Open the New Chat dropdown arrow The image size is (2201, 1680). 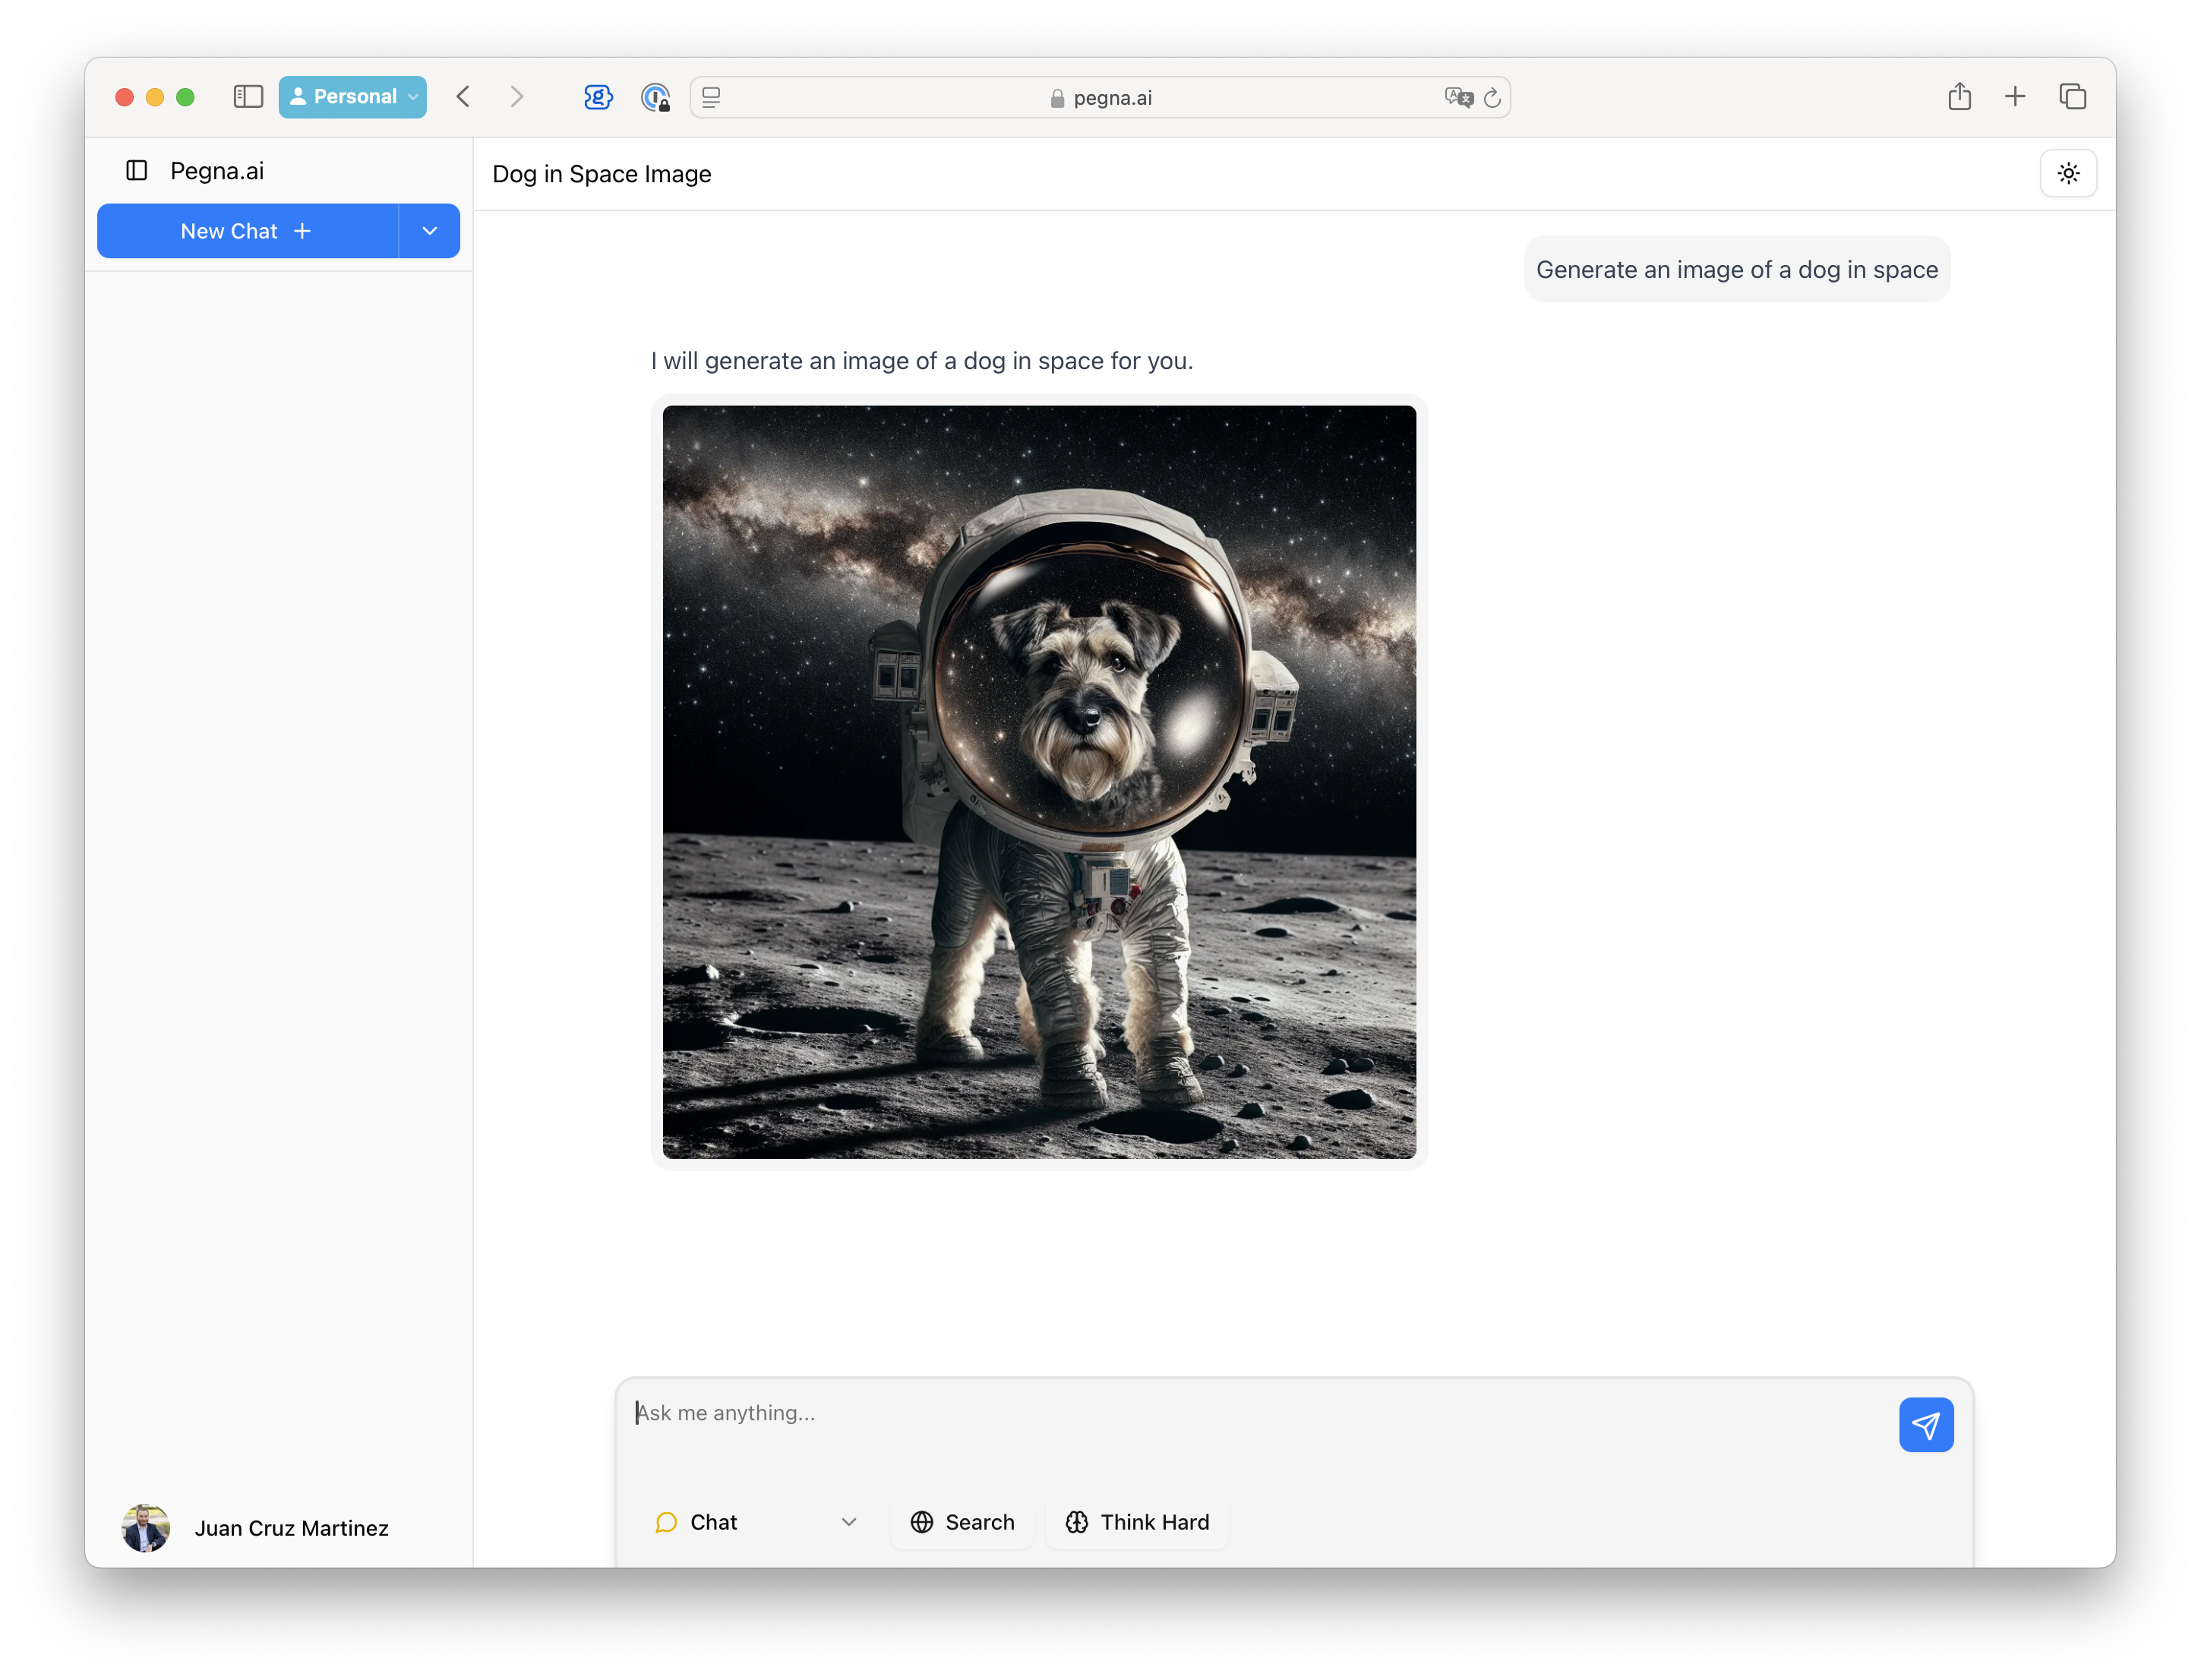click(430, 231)
